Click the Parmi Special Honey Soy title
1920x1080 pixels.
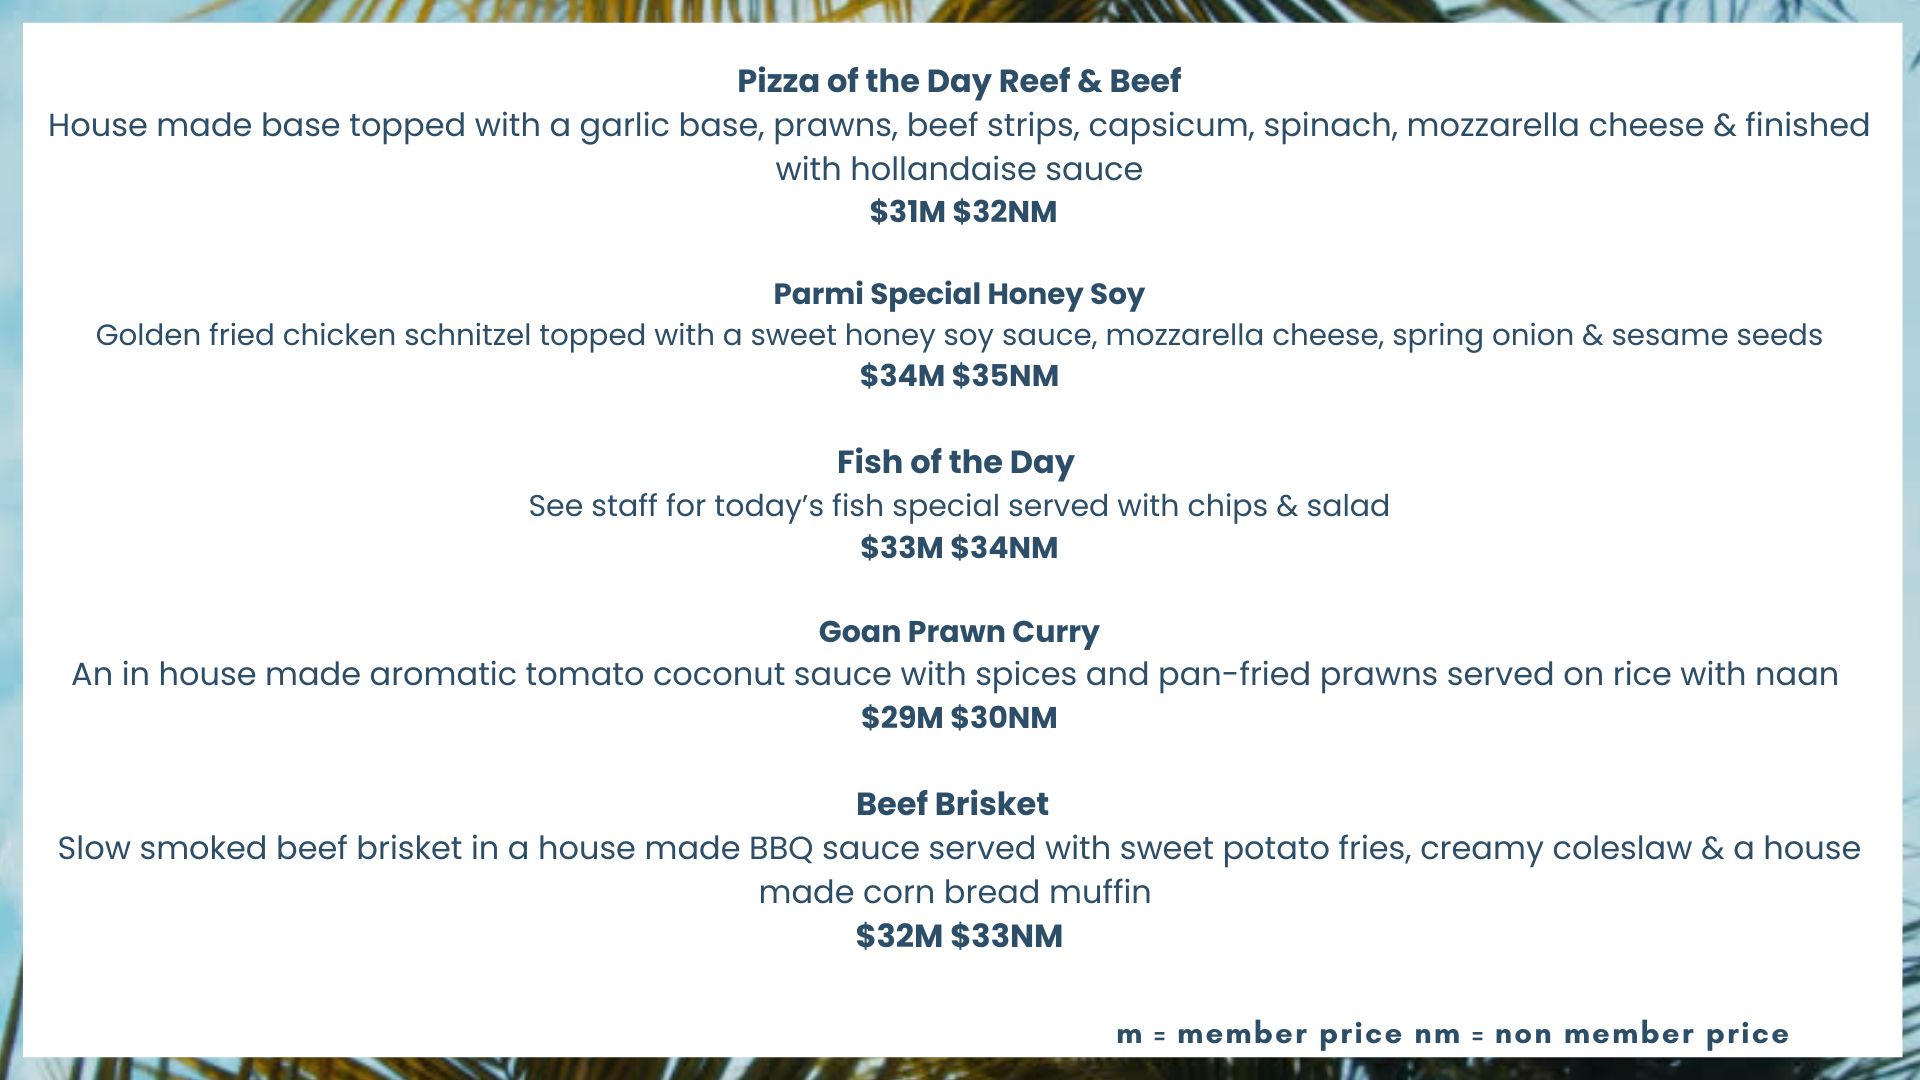coord(959,294)
